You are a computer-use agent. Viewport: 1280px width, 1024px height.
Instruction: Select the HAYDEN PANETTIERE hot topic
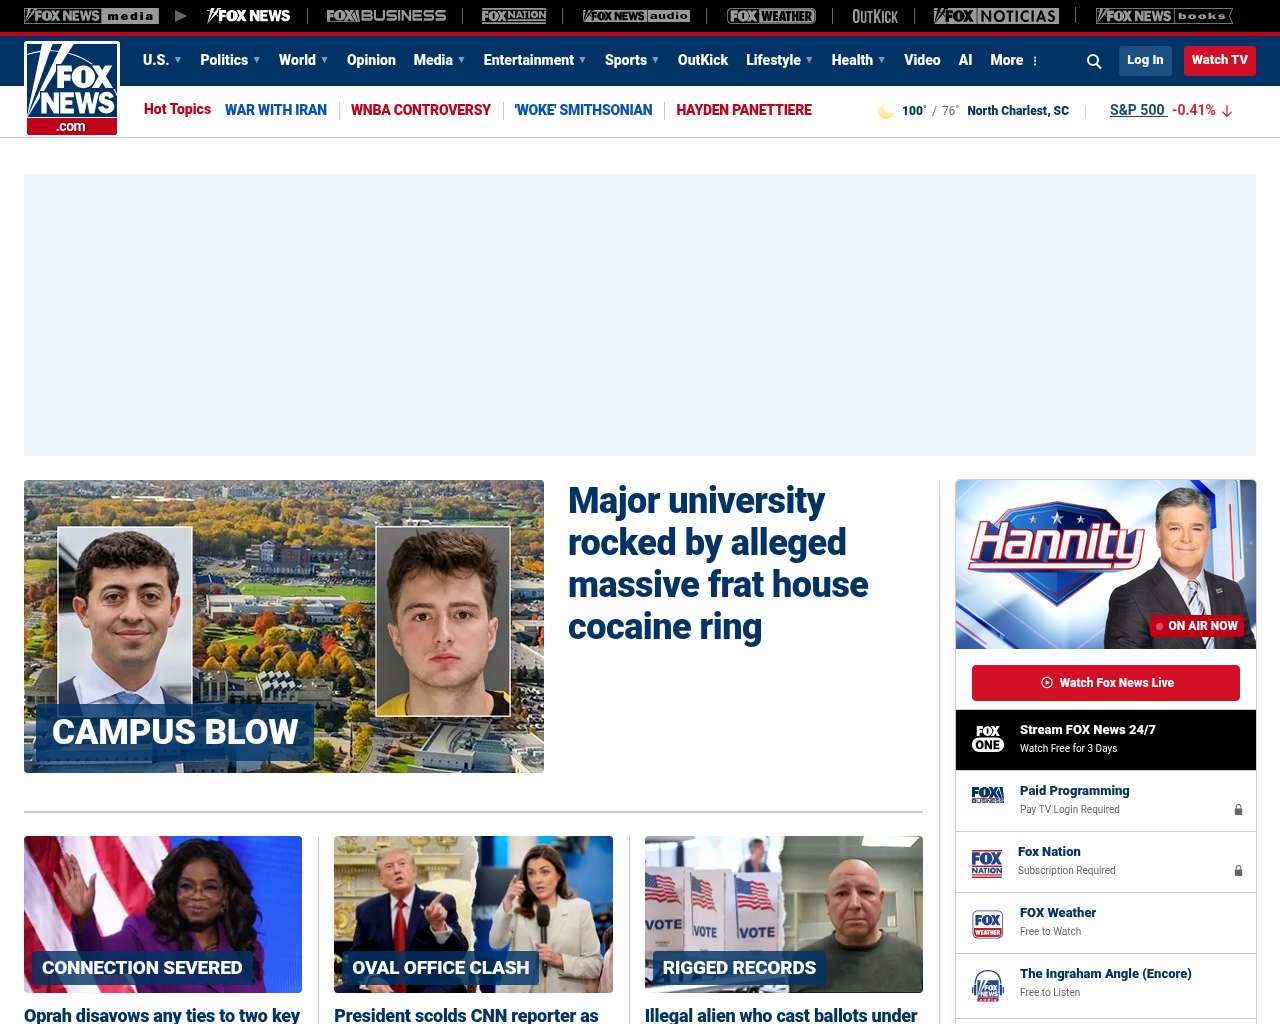click(x=744, y=110)
